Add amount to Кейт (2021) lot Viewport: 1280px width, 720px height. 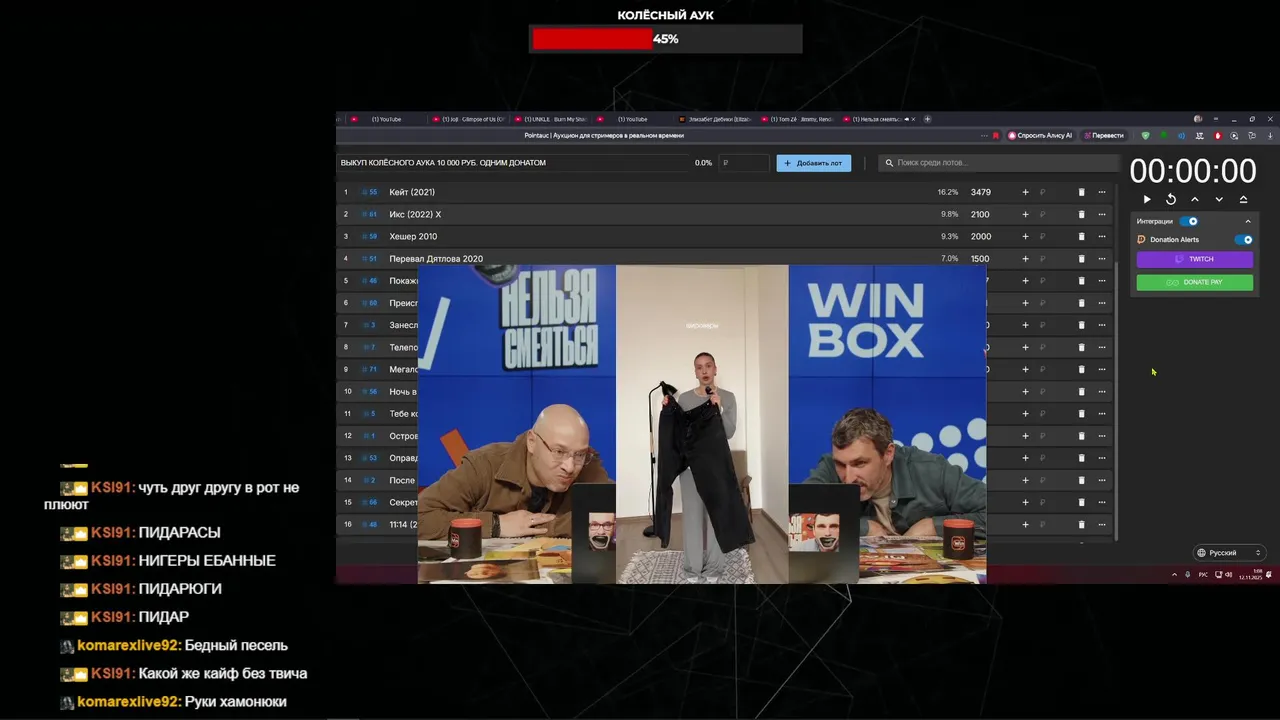click(x=1025, y=192)
